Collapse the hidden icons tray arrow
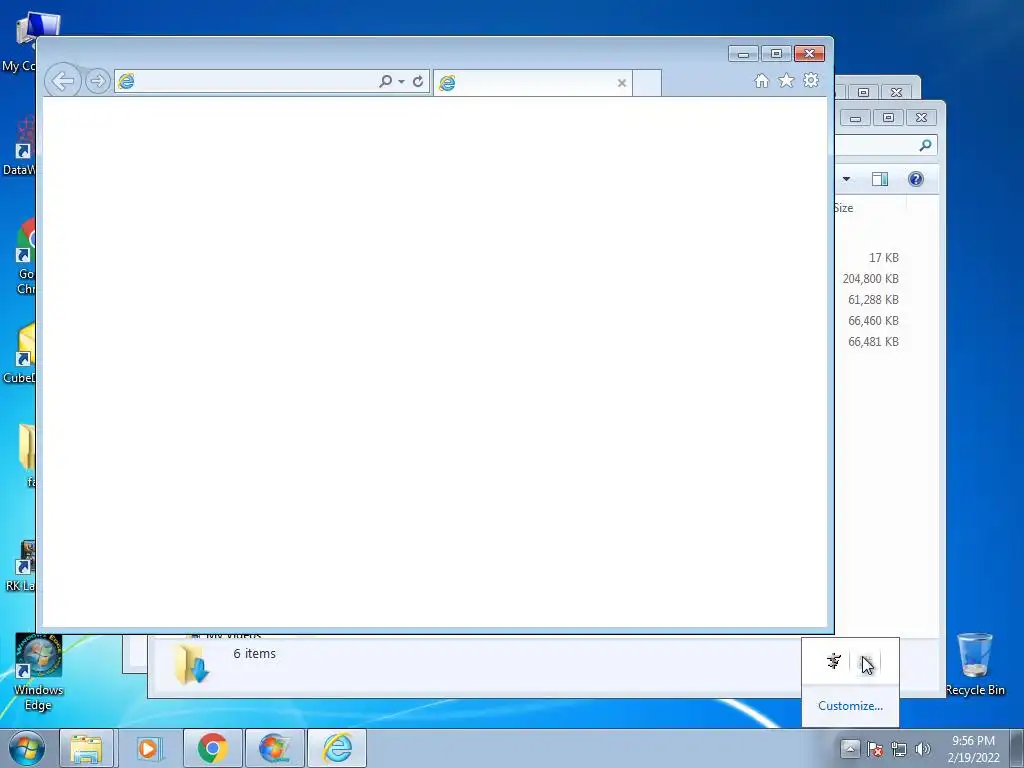This screenshot has width=1024, height=768. pyautogui.click(x=850, y=748)
